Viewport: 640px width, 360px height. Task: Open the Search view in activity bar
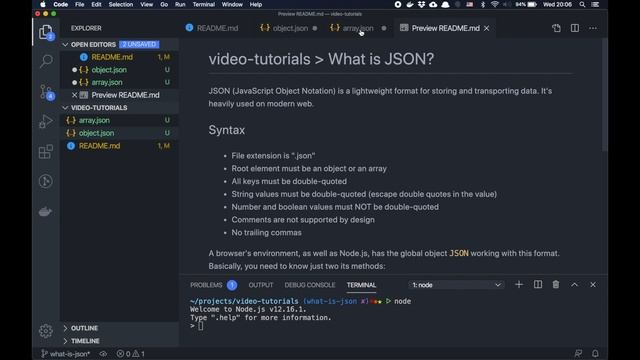click(x=46, y=61)
